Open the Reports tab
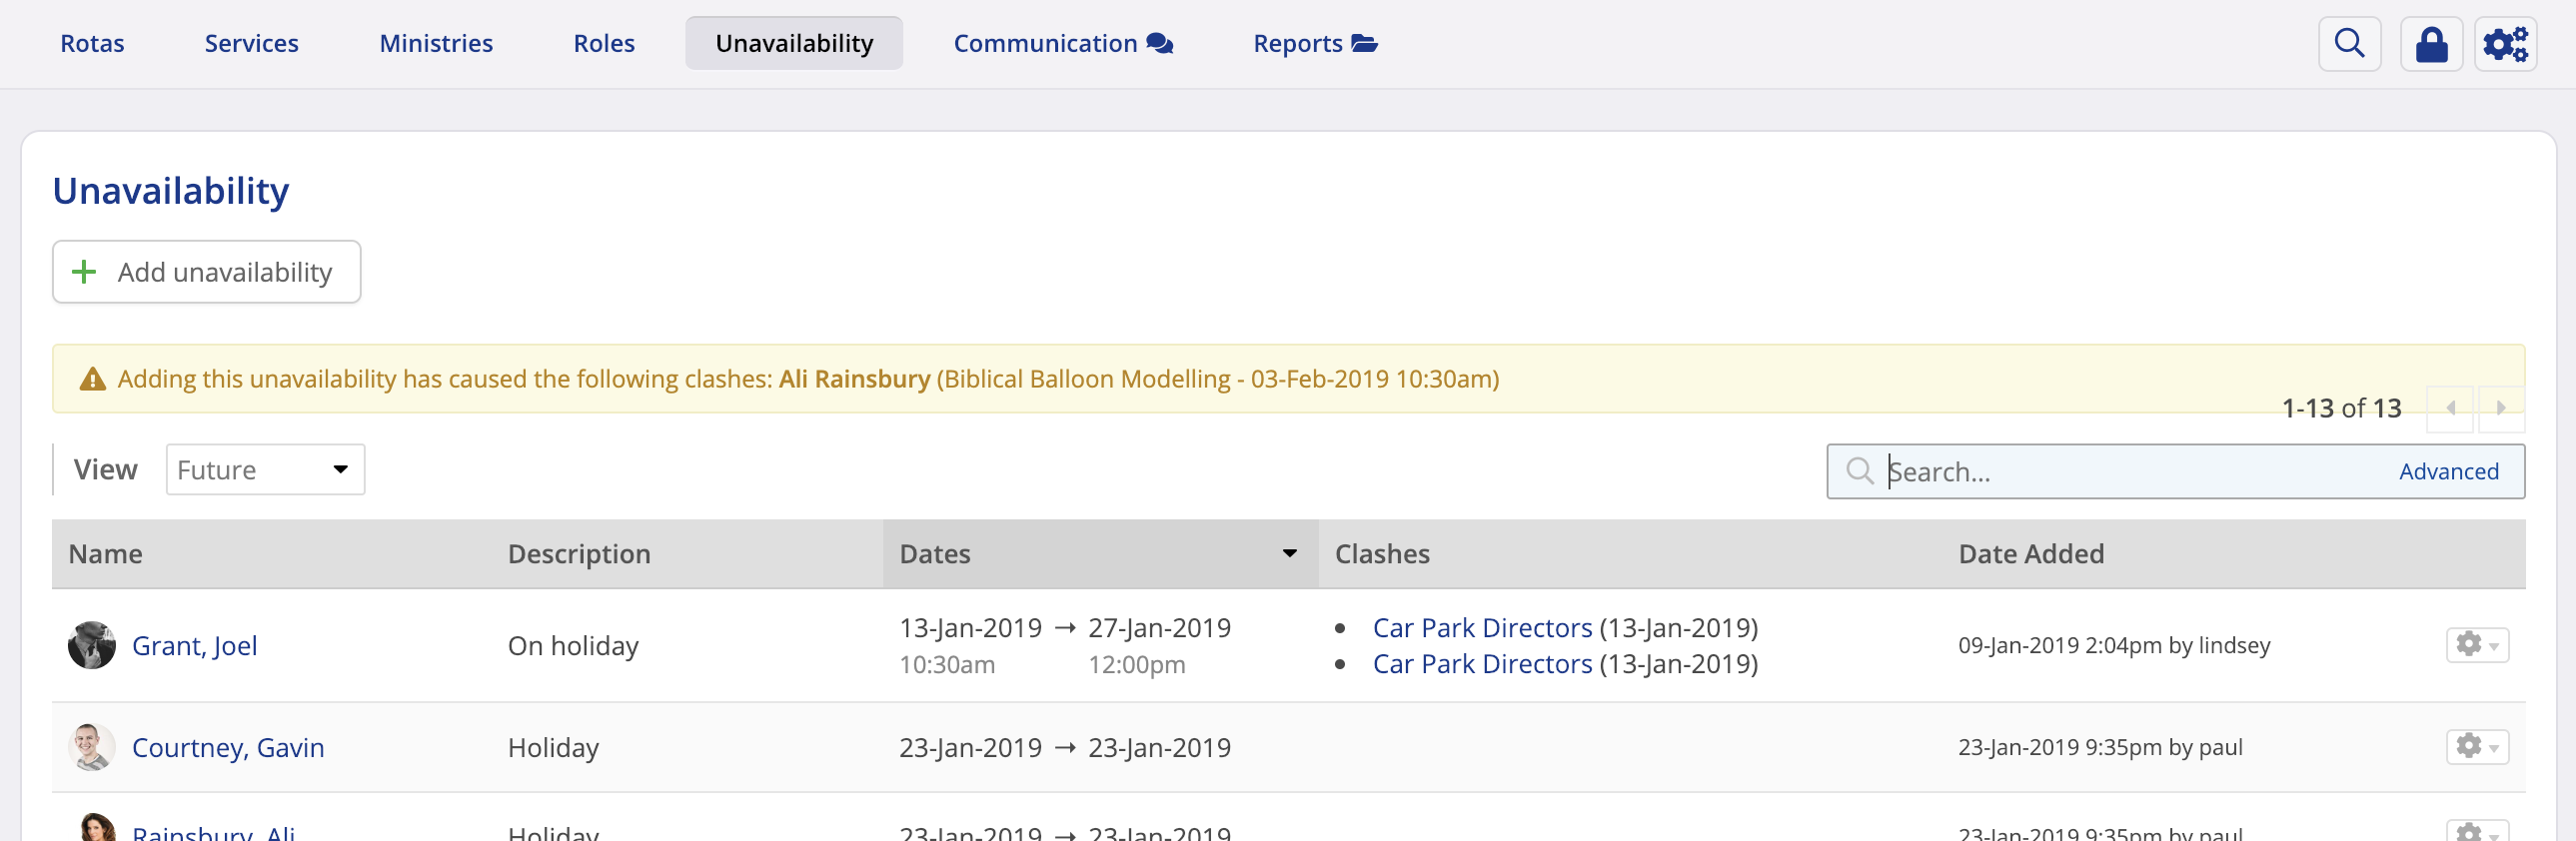This screenshot has height=841, width=2576. tap(1314, 44)
